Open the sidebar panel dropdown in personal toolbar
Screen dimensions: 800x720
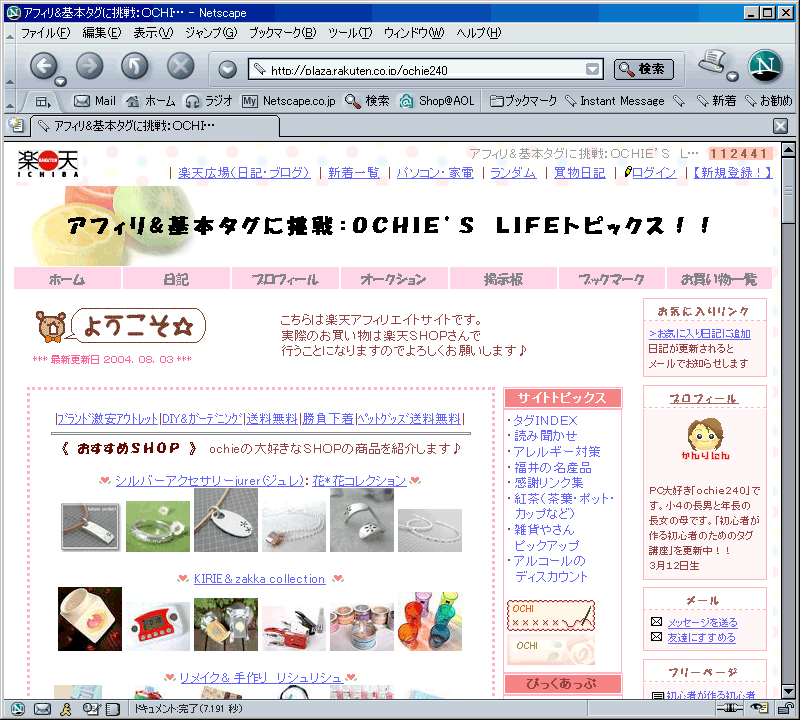[x=43, y=102]
